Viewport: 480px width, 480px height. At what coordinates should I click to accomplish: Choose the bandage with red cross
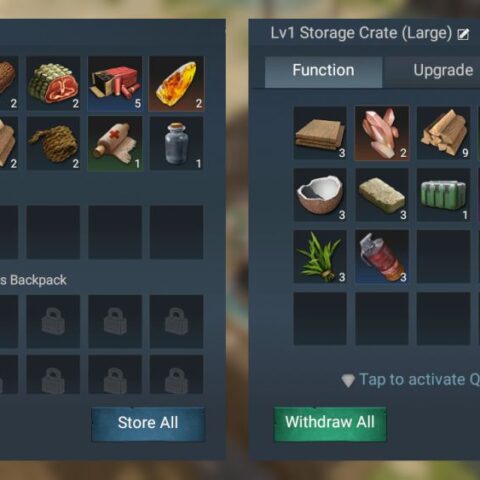115,143
